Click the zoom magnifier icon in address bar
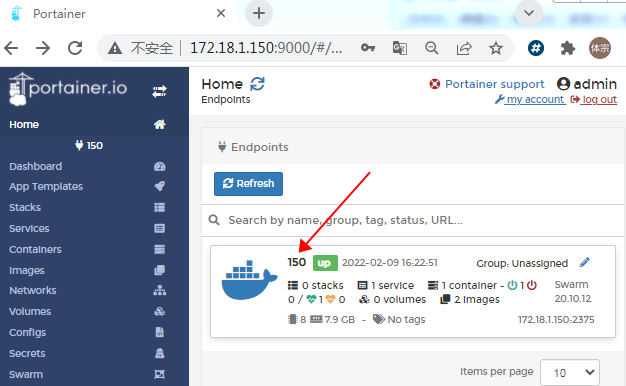This screenshot has width=626, height=386. coord(432,48)
